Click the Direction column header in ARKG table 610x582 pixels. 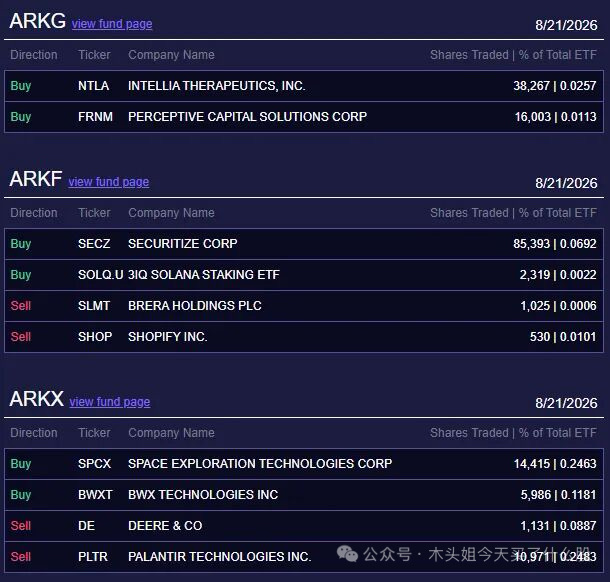[x=34, y=55]
